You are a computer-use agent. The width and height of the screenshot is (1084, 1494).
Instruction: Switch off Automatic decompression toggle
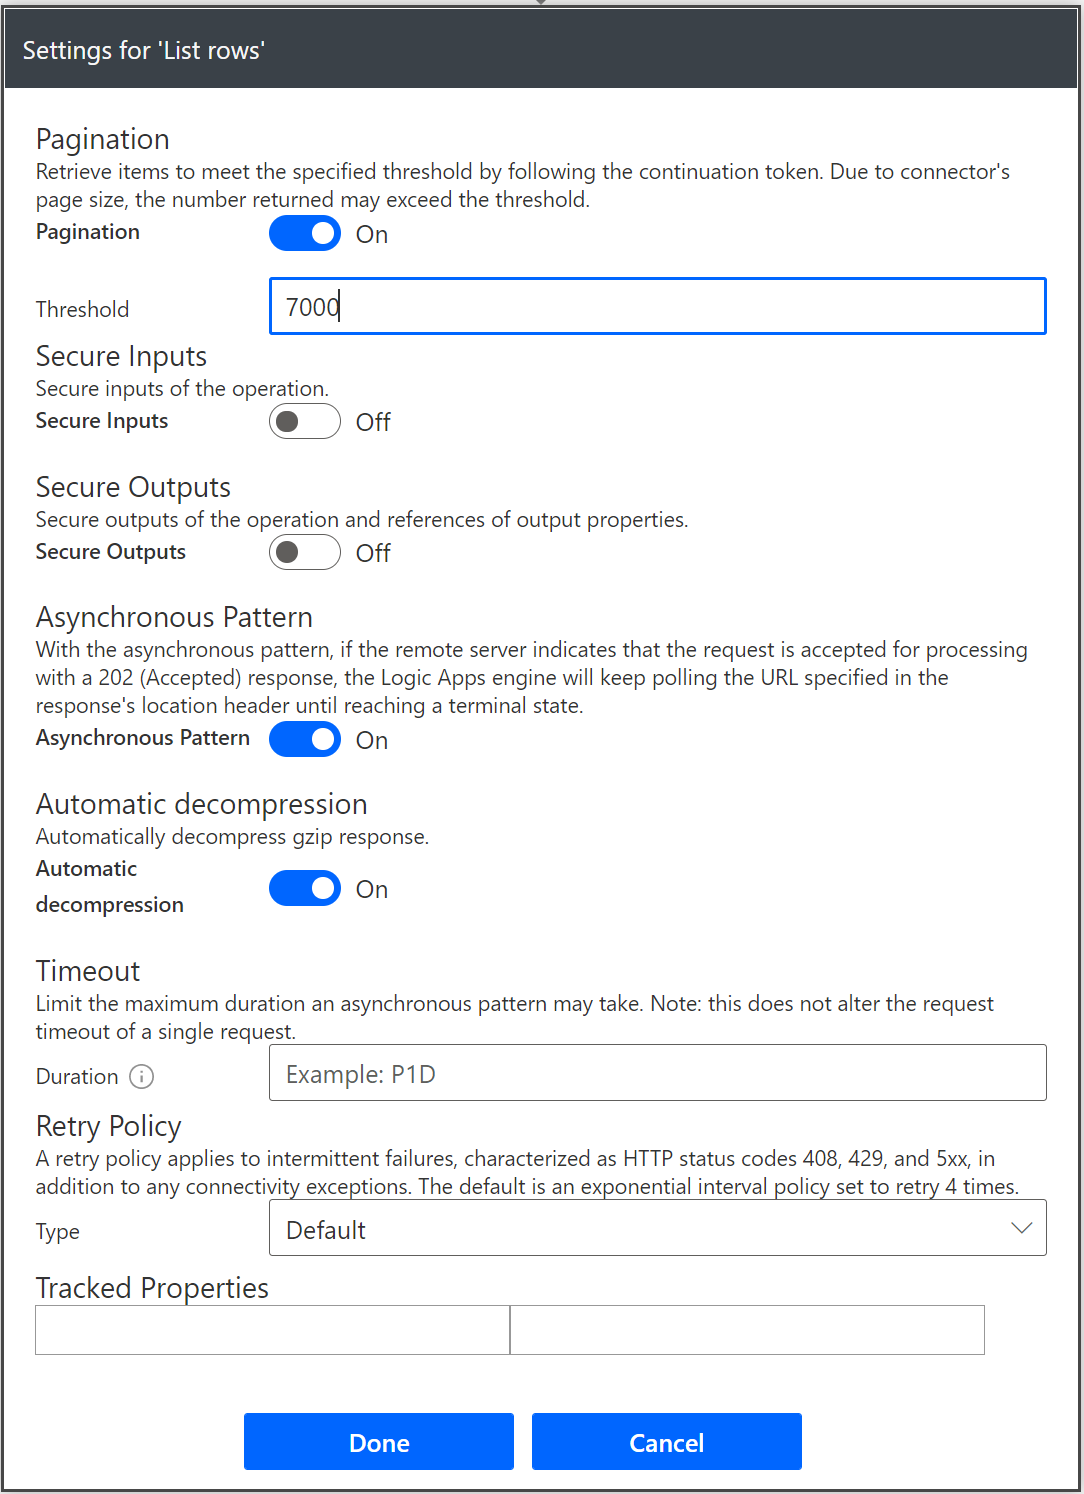click(x=305, y=888)
